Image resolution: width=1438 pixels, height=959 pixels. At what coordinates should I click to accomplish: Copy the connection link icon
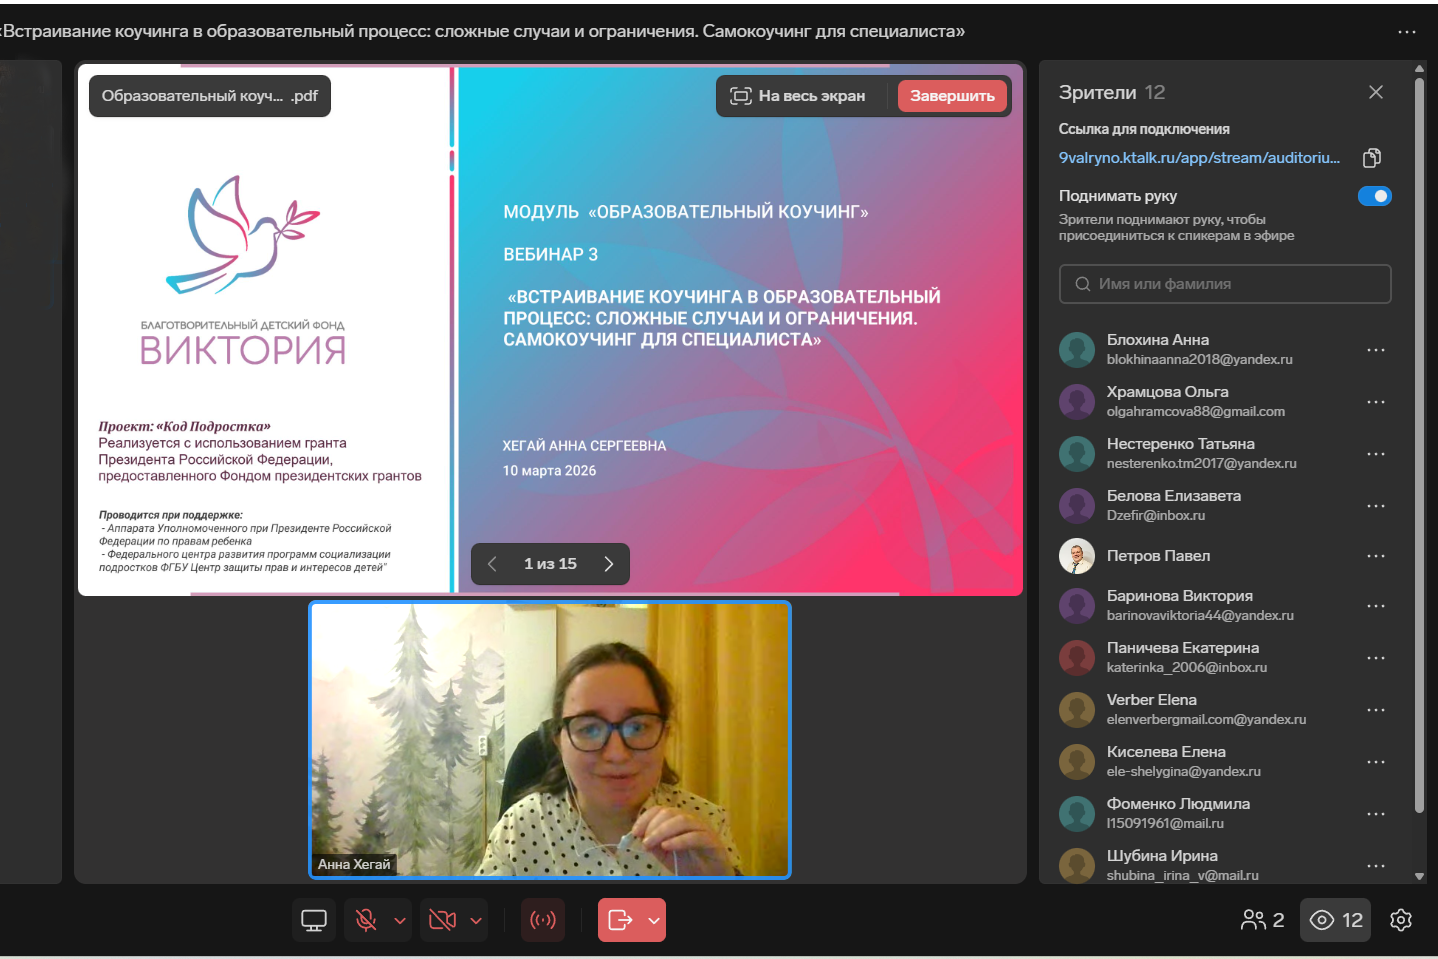(1372, 158)
